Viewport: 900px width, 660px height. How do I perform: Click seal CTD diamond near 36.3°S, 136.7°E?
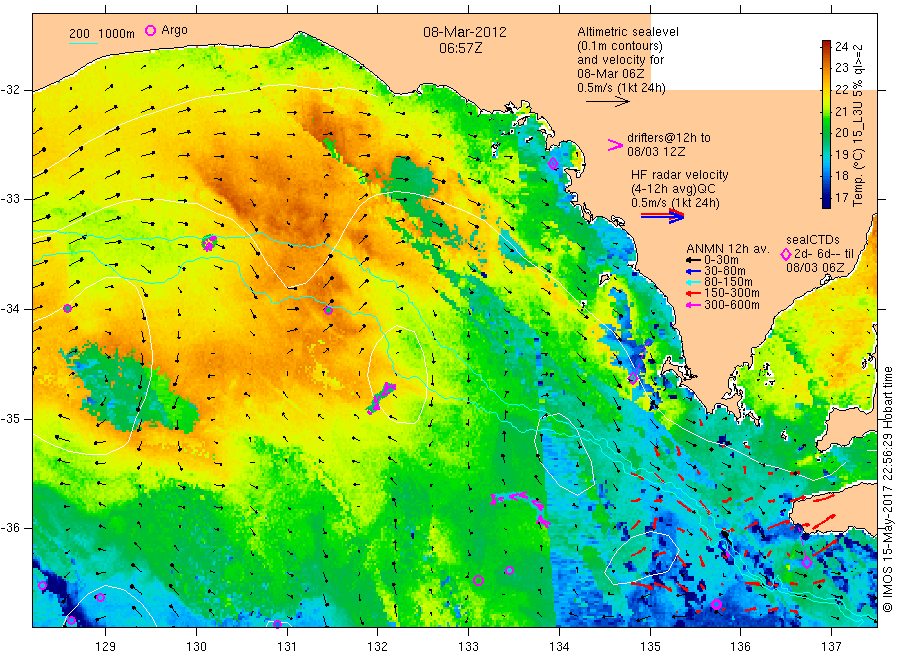807,563
